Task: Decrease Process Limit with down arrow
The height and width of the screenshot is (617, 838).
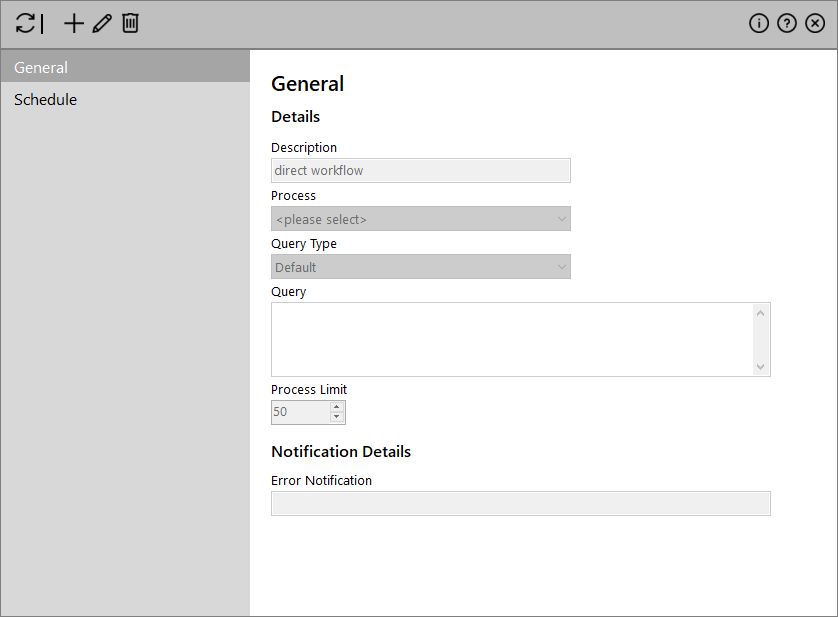Action: coord(337,417)
